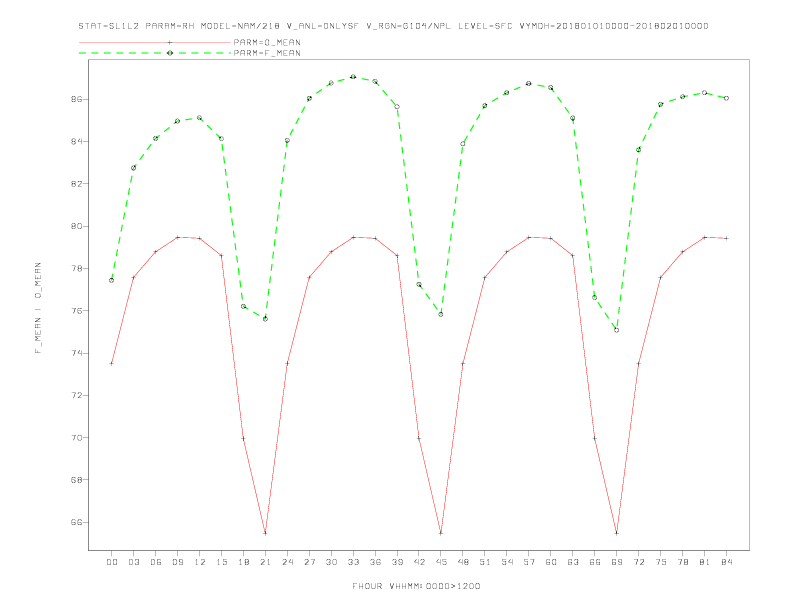Screen dimensions: 792x612
Task: Select y-axis tick label 66
Action: [77, 522]
